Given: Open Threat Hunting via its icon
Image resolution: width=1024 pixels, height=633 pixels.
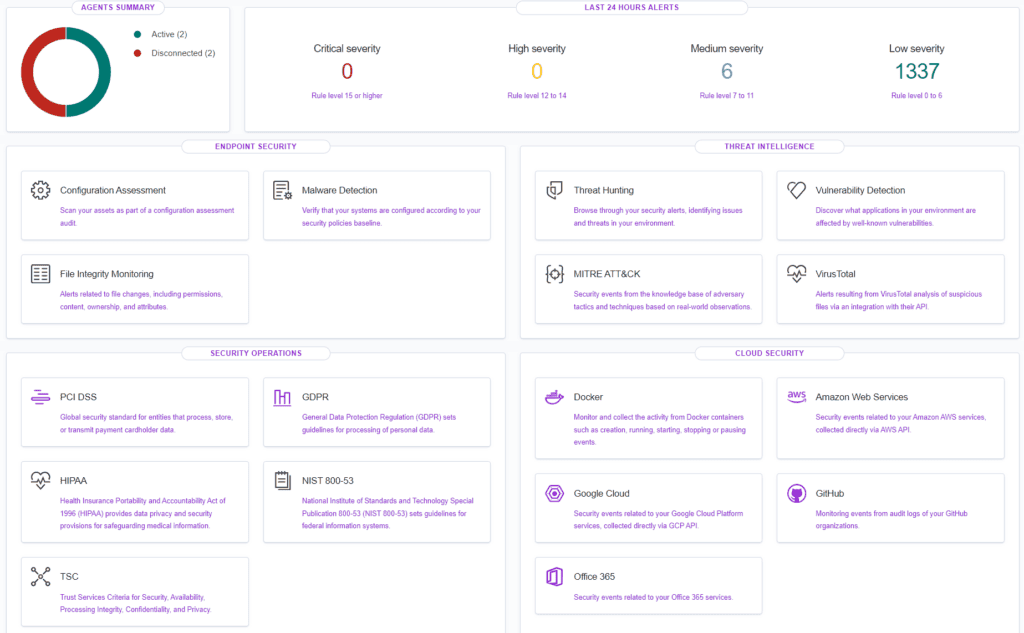Looking at the screenshot, I should (553, 189).
